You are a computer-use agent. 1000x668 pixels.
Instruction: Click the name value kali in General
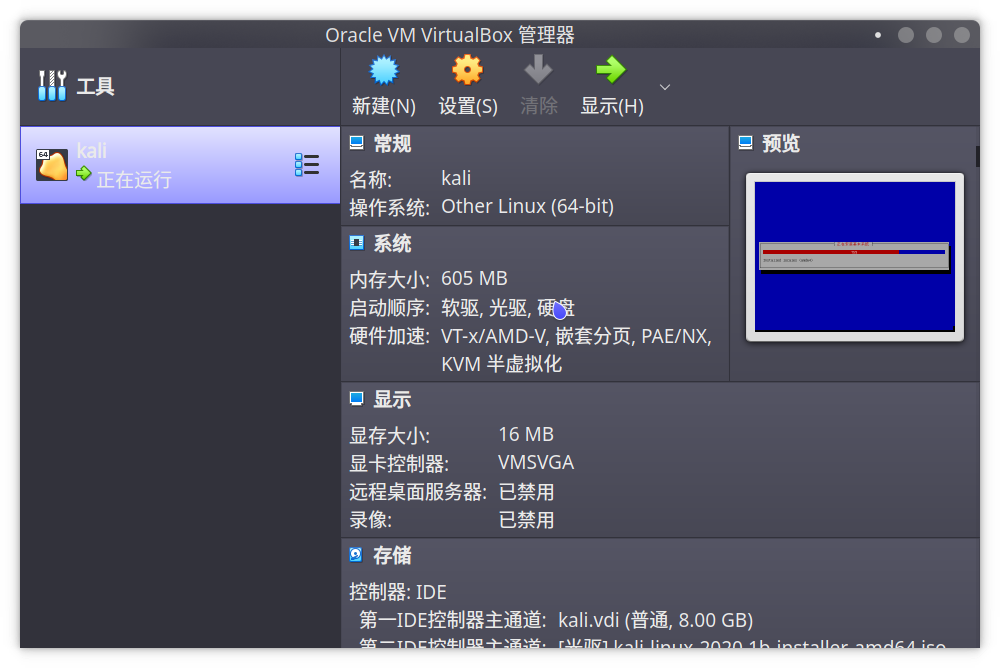(x=456, y=178)
